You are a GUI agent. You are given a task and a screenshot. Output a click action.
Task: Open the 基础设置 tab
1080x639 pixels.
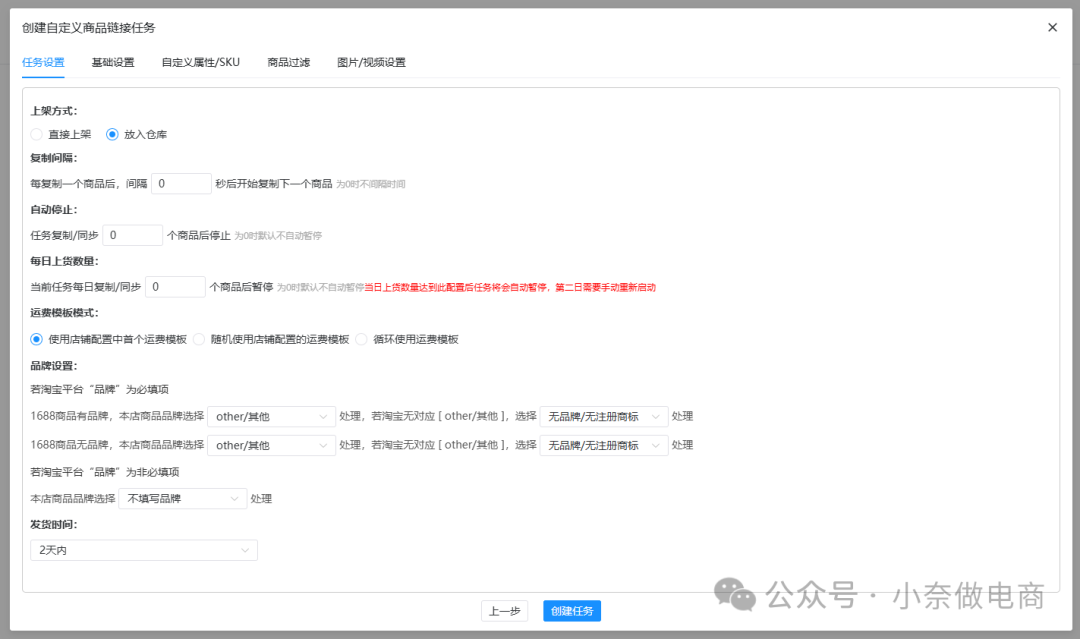pyautogui.click(x=113, y=63)
